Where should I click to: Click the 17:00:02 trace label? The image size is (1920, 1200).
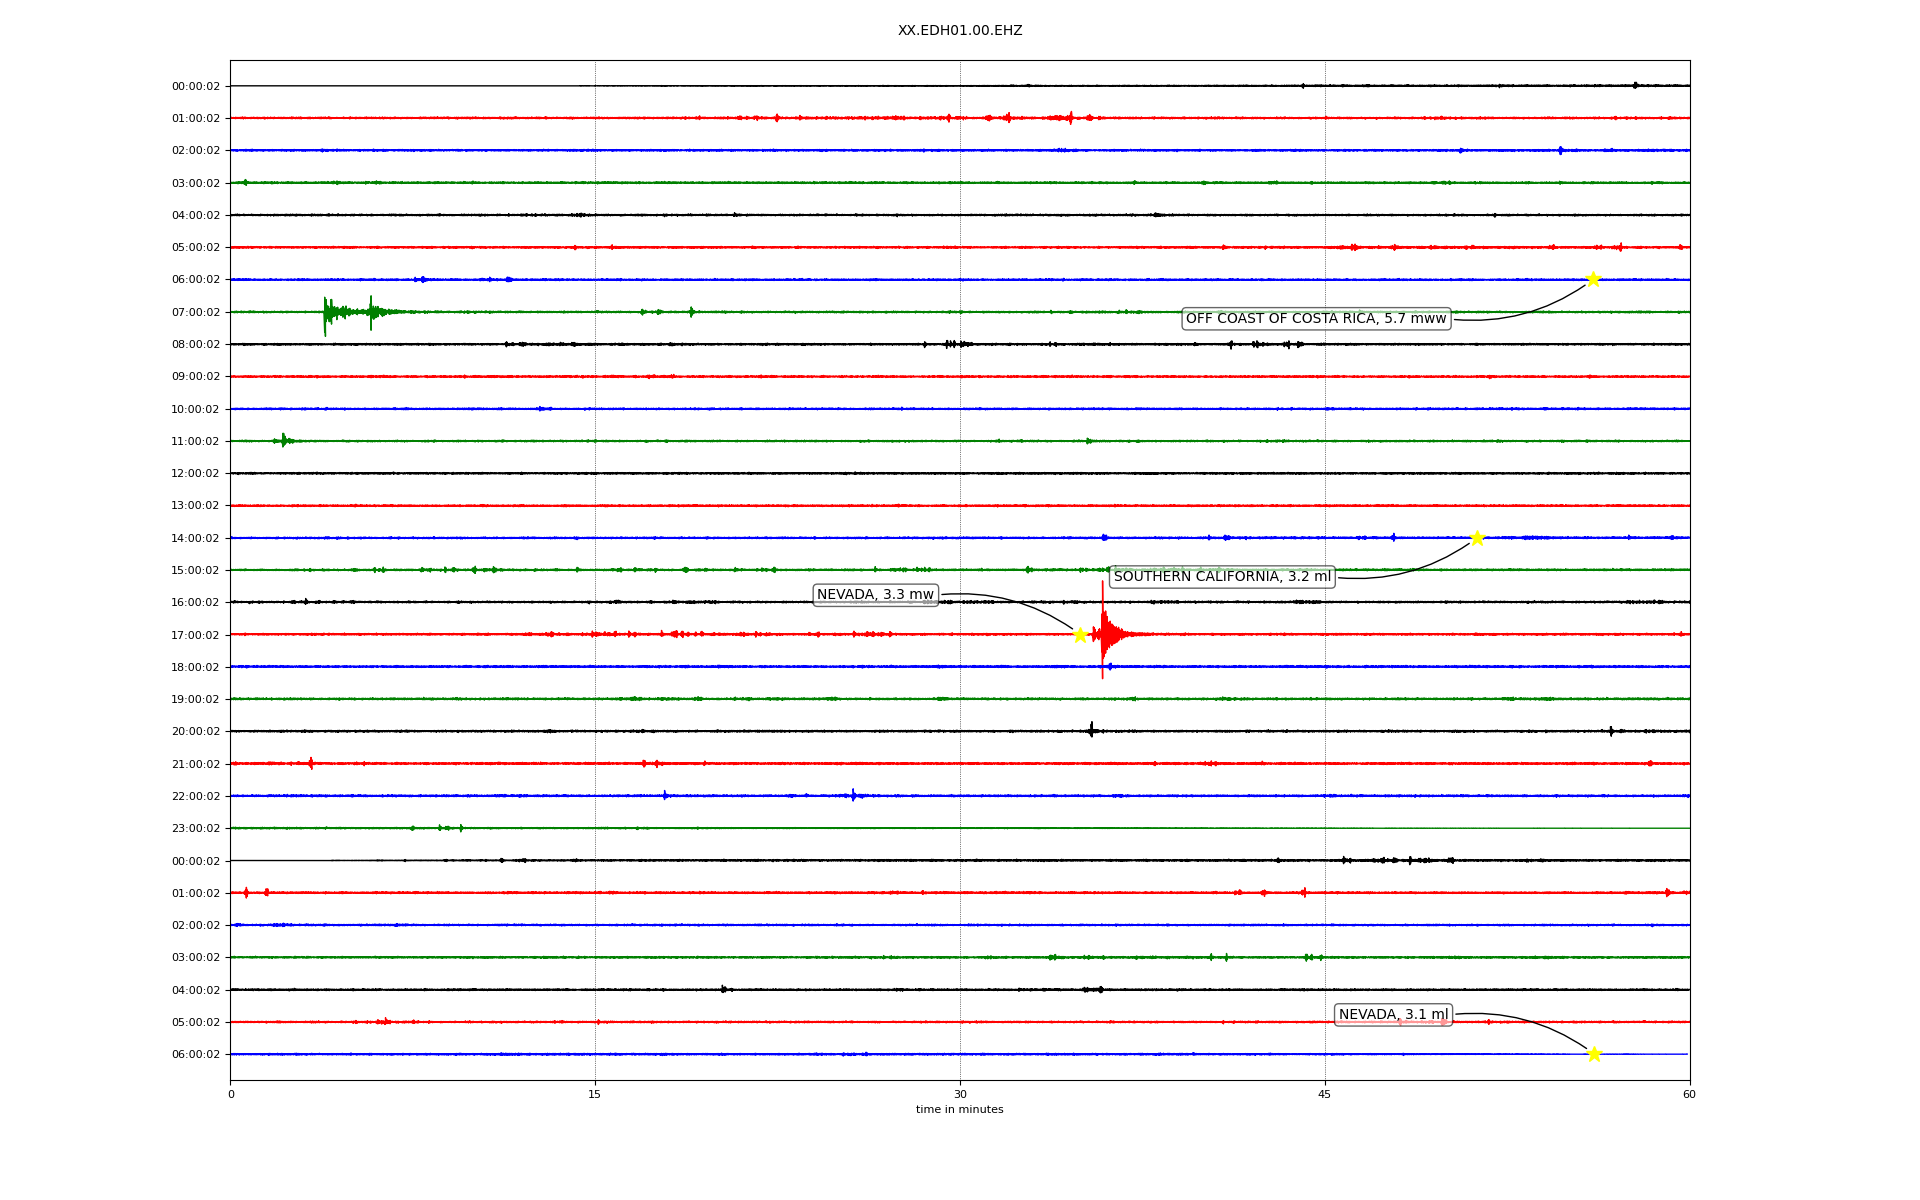coord(195,635)
